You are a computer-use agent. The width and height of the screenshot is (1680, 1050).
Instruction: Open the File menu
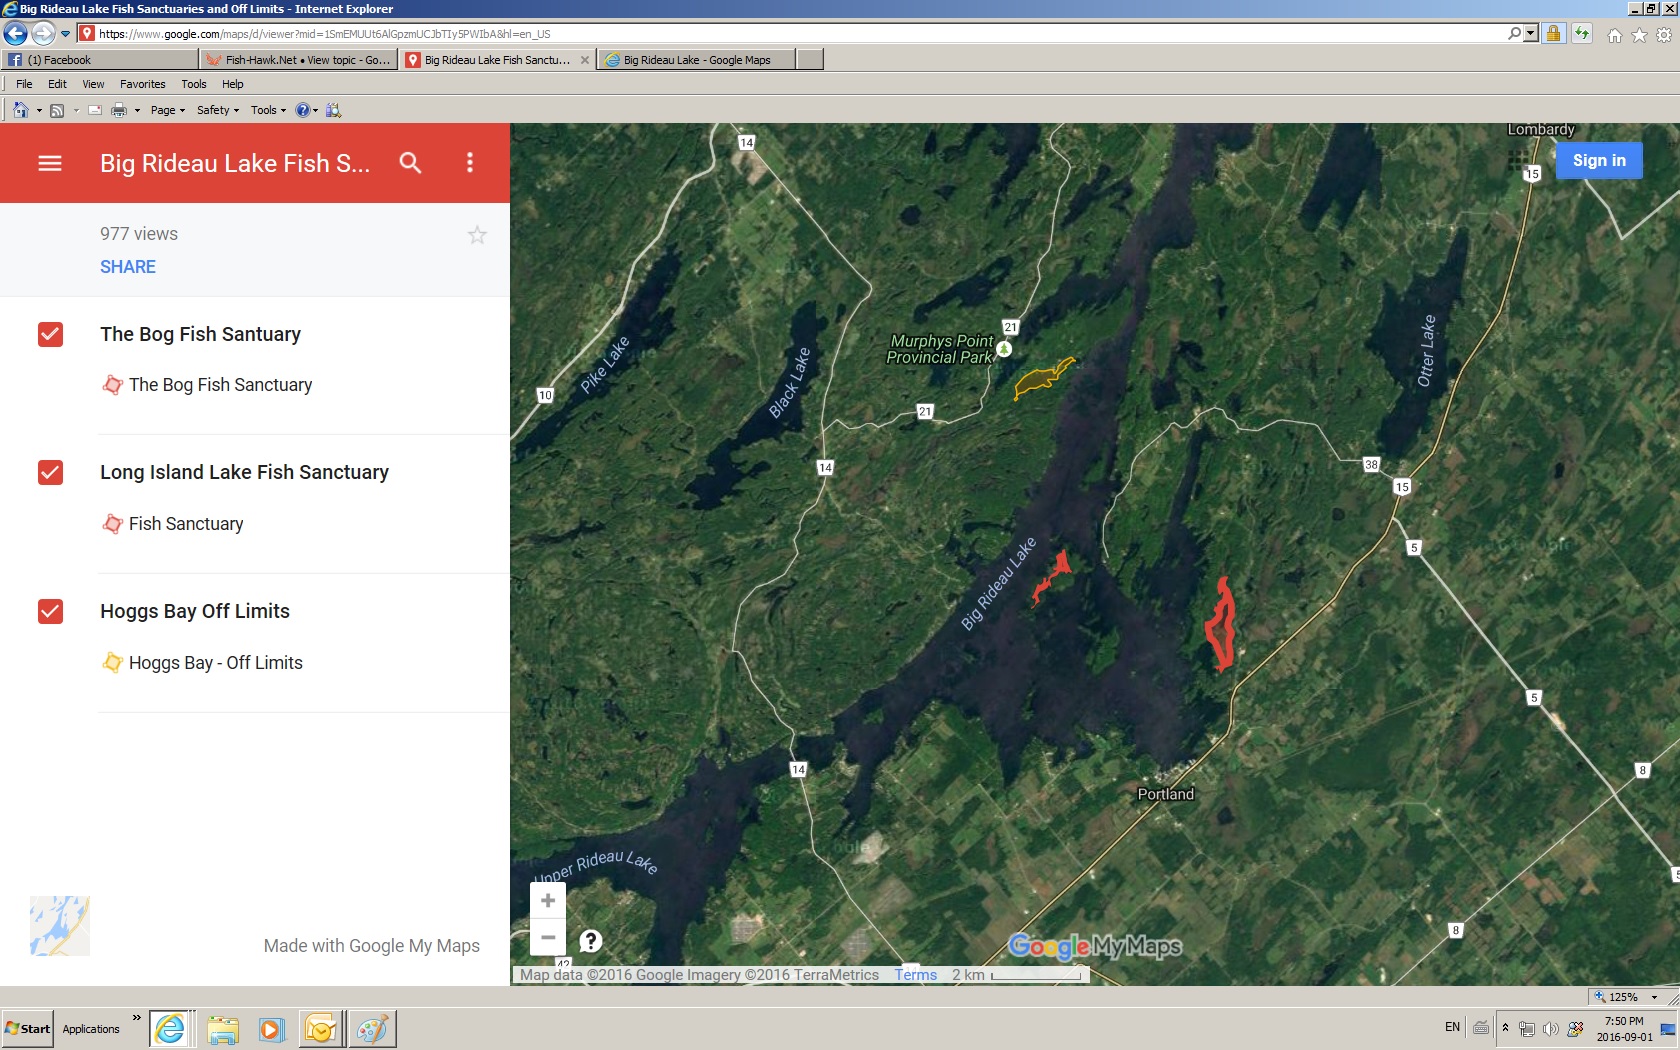[x=24, y=84]
